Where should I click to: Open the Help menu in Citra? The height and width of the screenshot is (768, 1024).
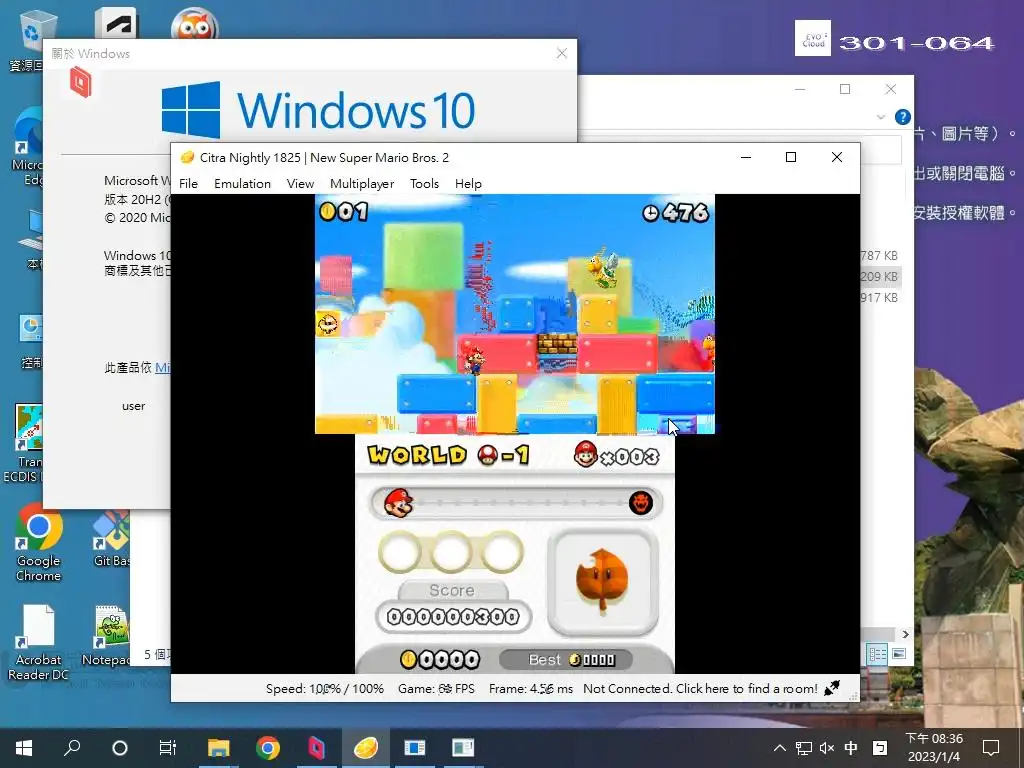(468, 184)
